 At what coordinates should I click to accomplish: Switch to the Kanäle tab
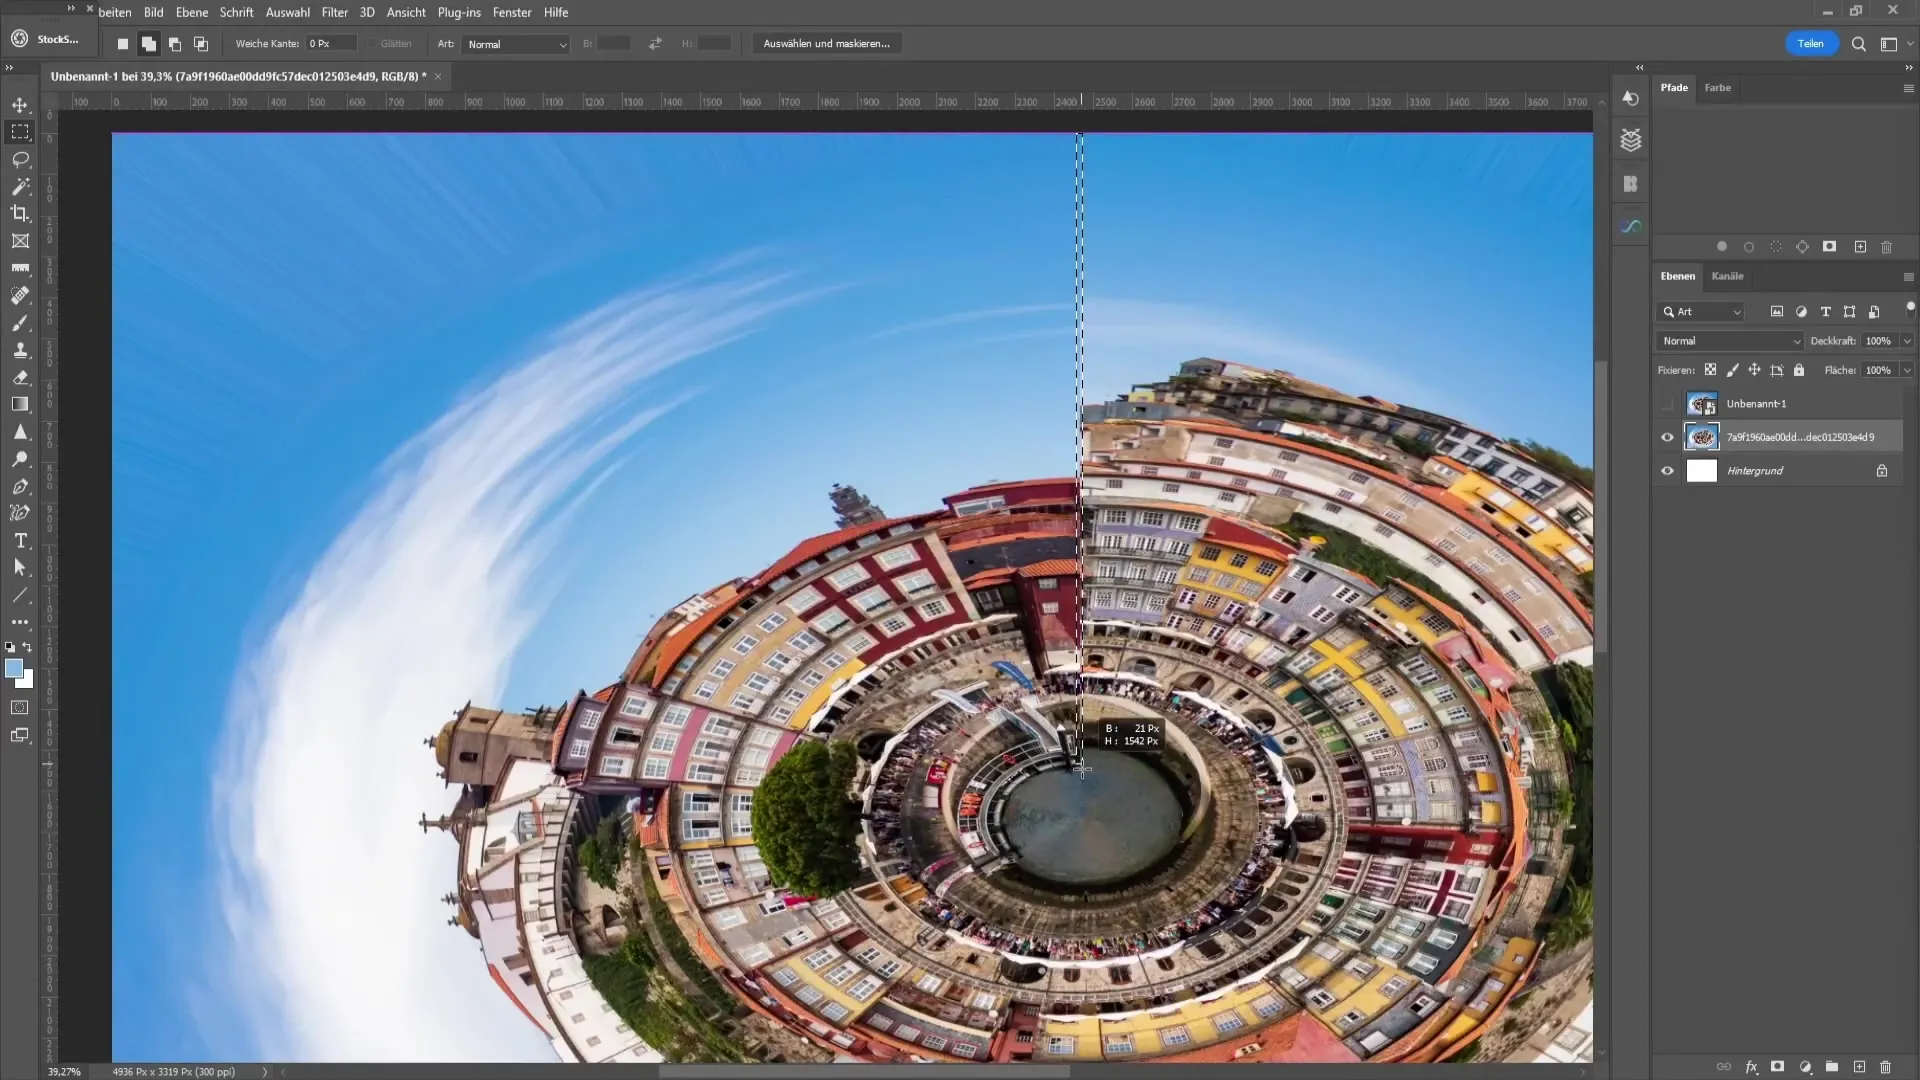[x=1727, y=276]
